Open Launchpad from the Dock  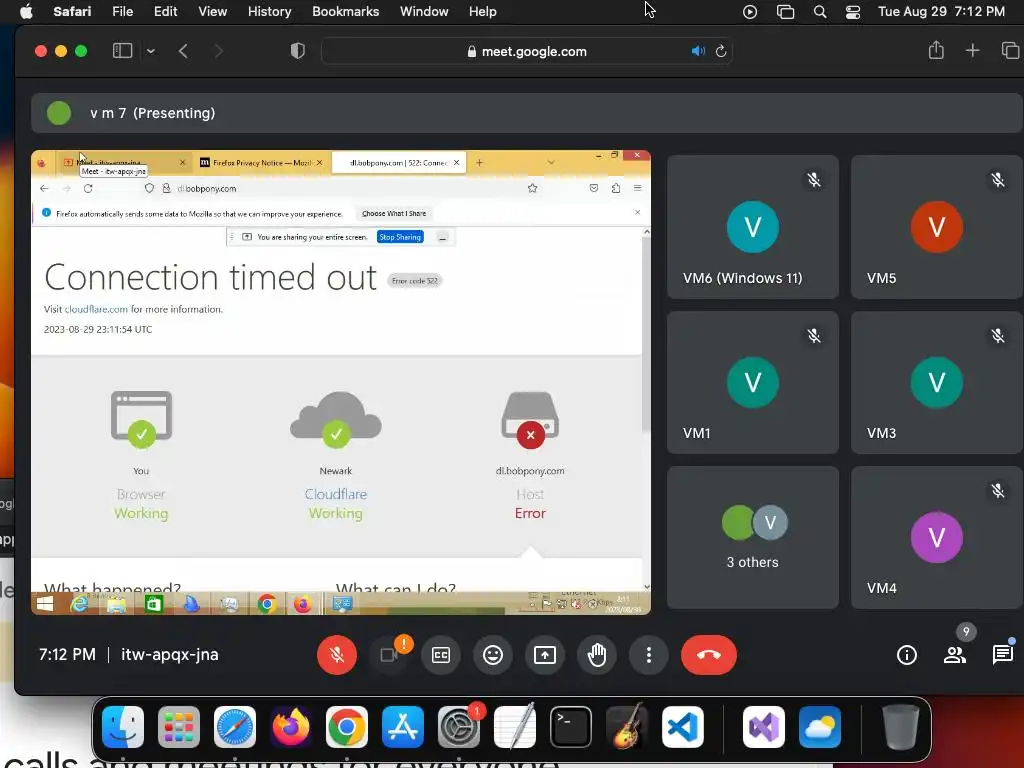pyautogui.click(x=179, y=727)
